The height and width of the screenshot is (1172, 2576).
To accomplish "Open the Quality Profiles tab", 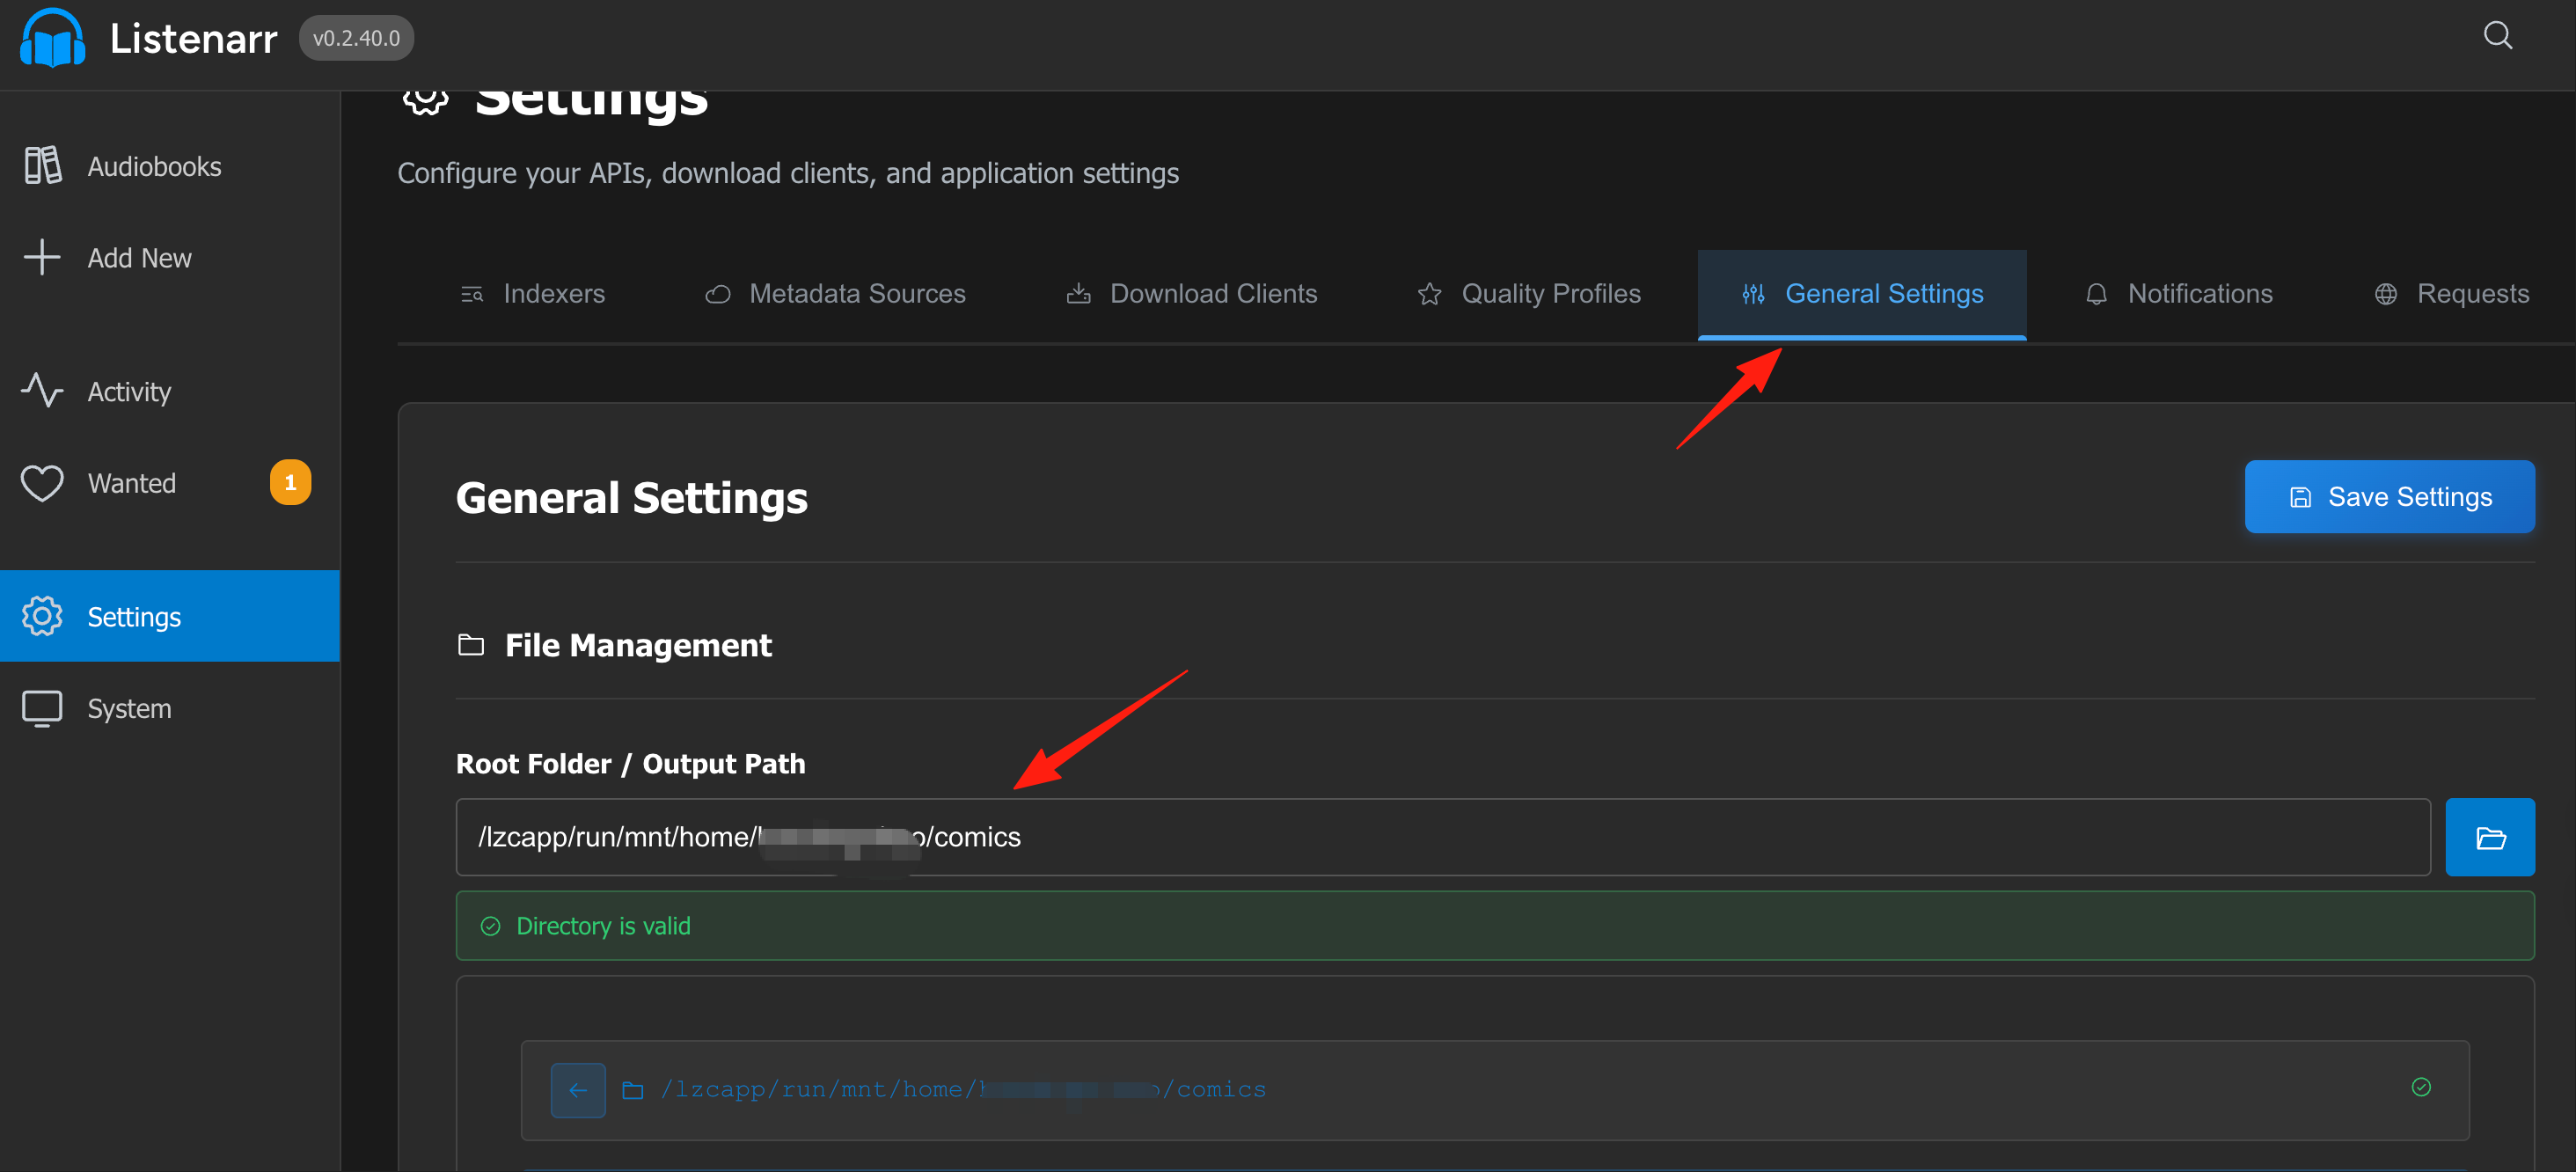I will [1530, 294].
